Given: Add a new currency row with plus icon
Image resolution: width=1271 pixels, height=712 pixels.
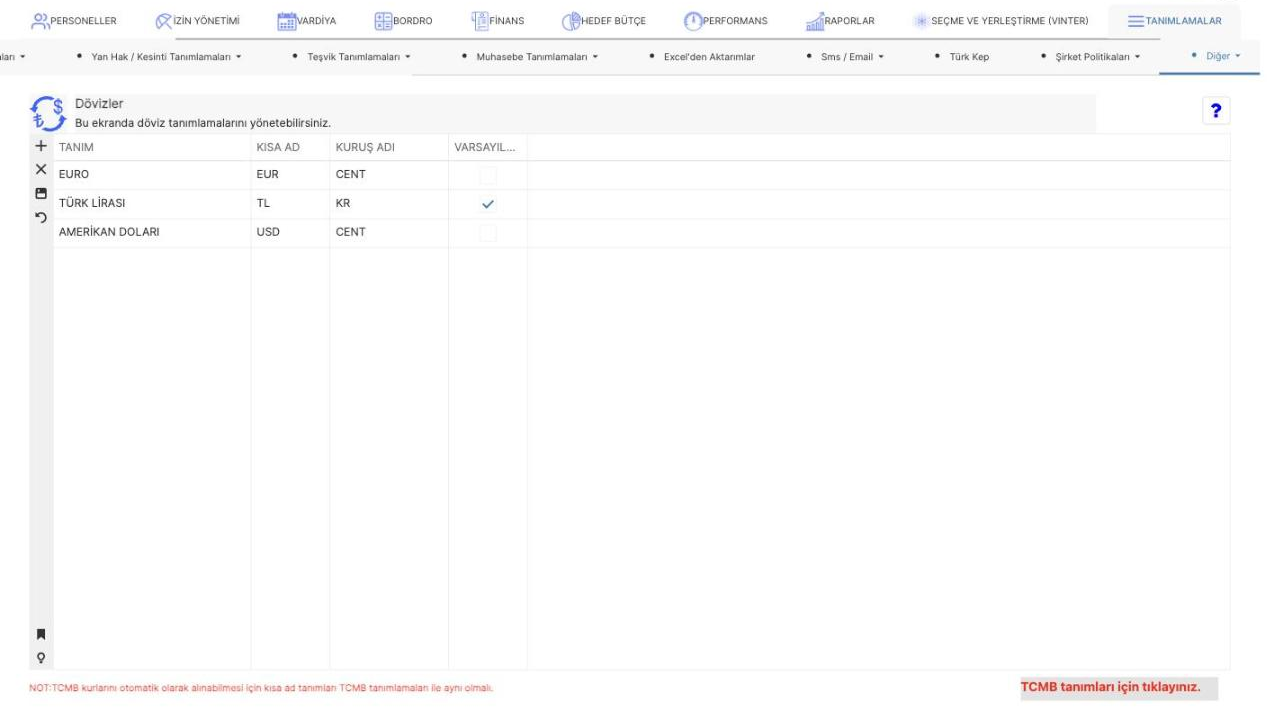Looking at the screenshot, I should click(41, 147).
